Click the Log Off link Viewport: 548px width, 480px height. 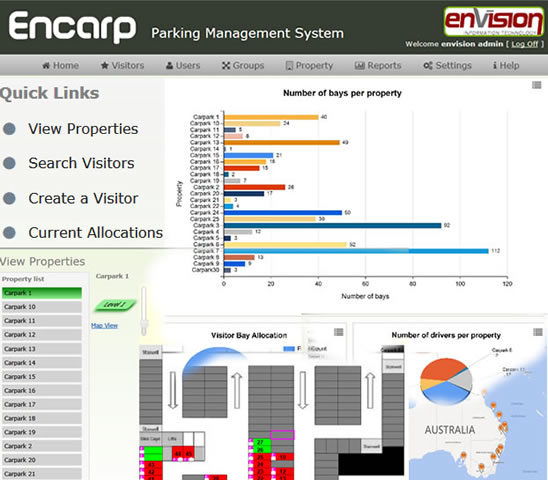point(525,44)
